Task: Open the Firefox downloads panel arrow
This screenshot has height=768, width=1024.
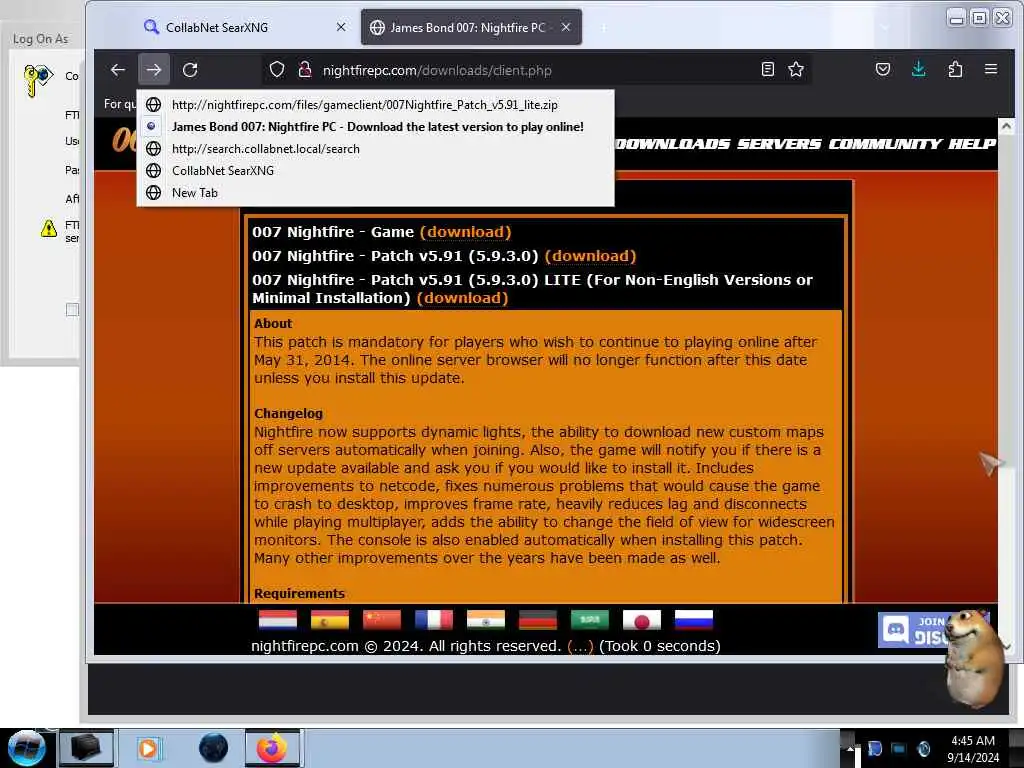Action: (919, 69)
